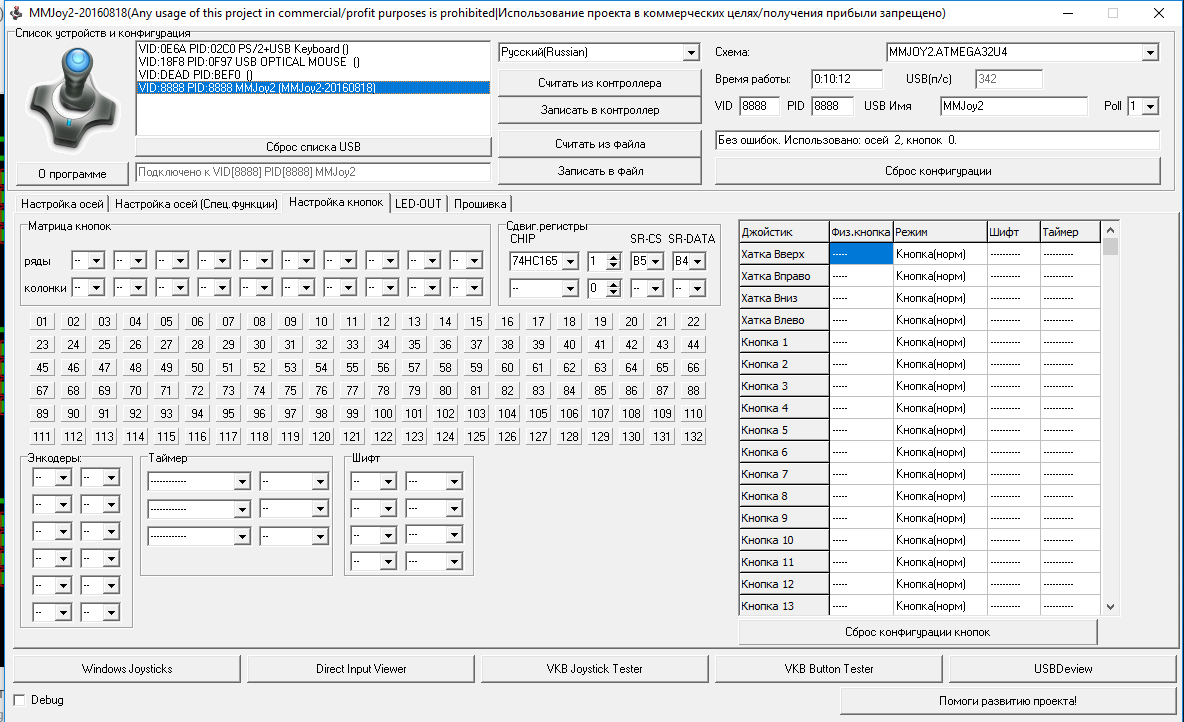Viewport: 1184px width, 722px height.
Task: Click the USB Имя field containing MMJoy2
Action: (1013, 106)
